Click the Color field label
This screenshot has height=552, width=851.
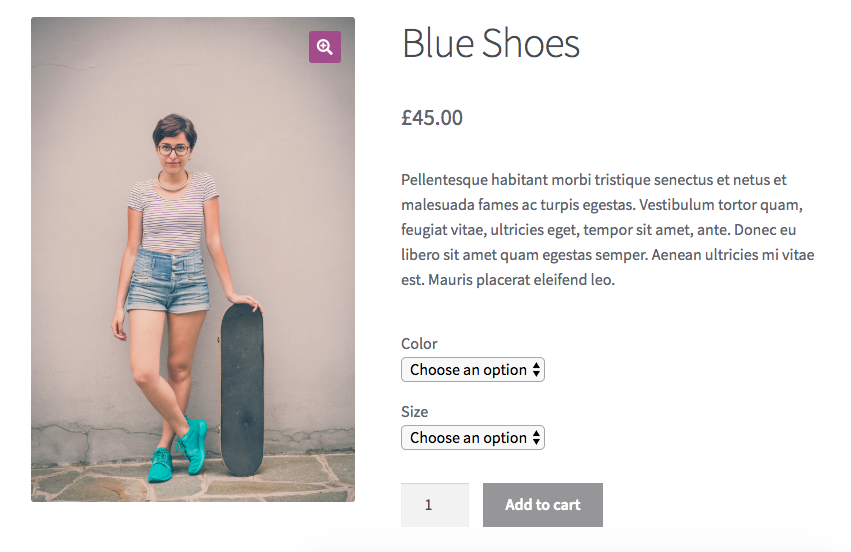coord(419,344)
